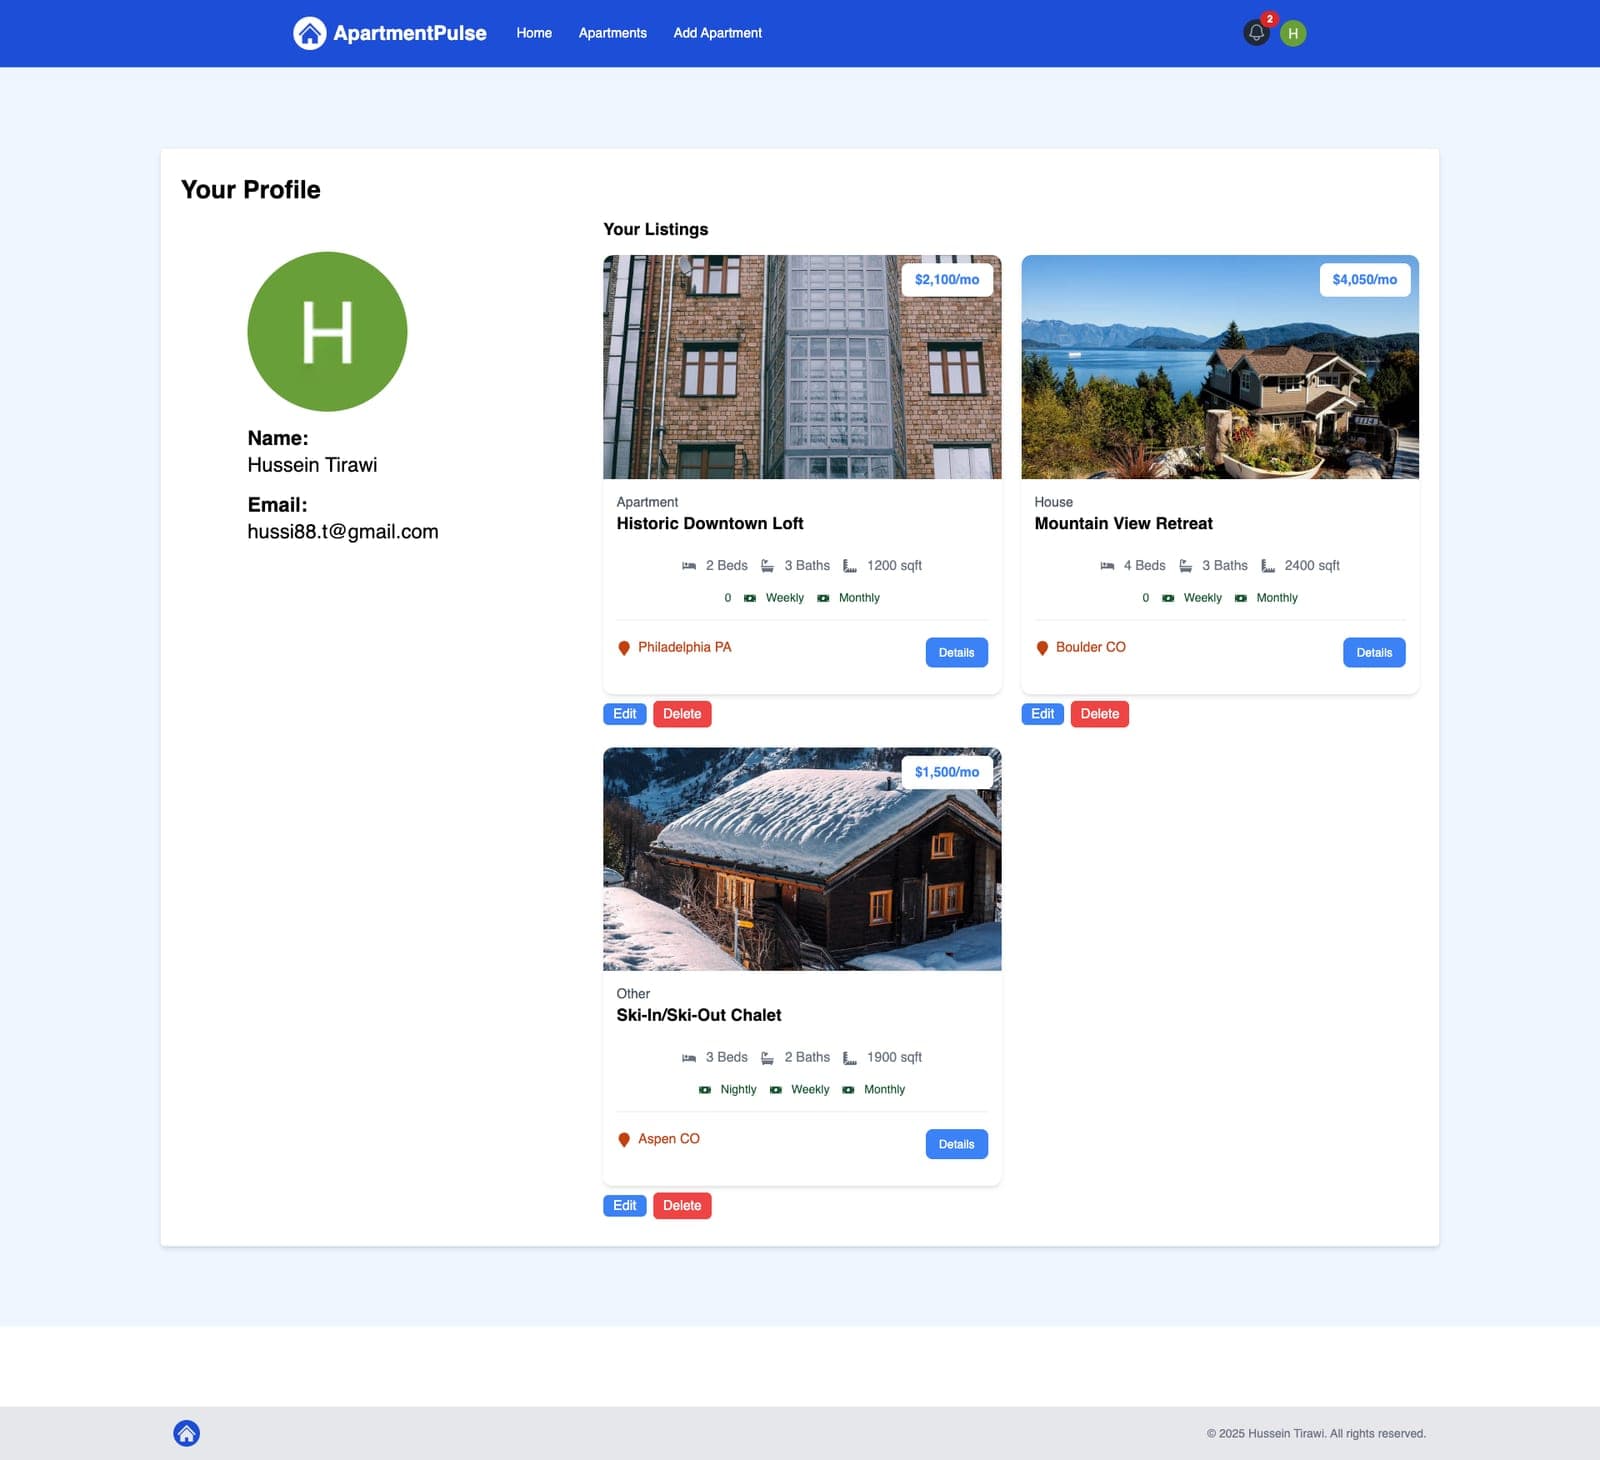Screen dimensions: 1600x1460
Task: Open the Mountain View Retreat lake house photo
Action: [x=1220, y=367]
